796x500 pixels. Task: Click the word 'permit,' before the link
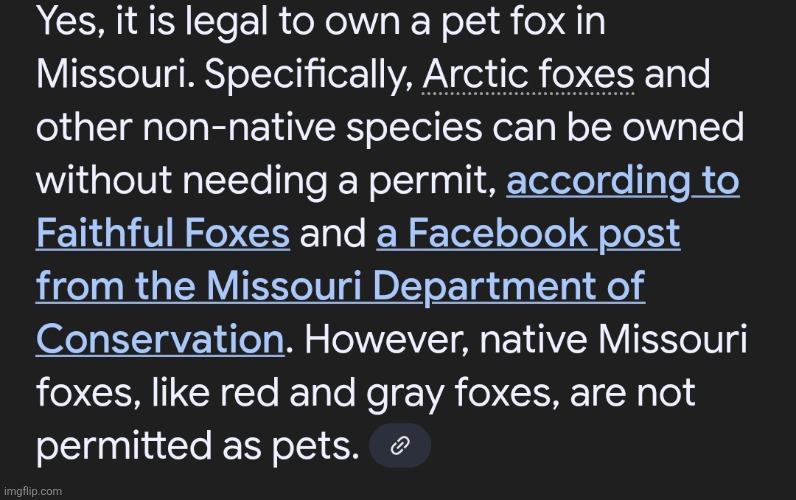[x=433, y=180]
